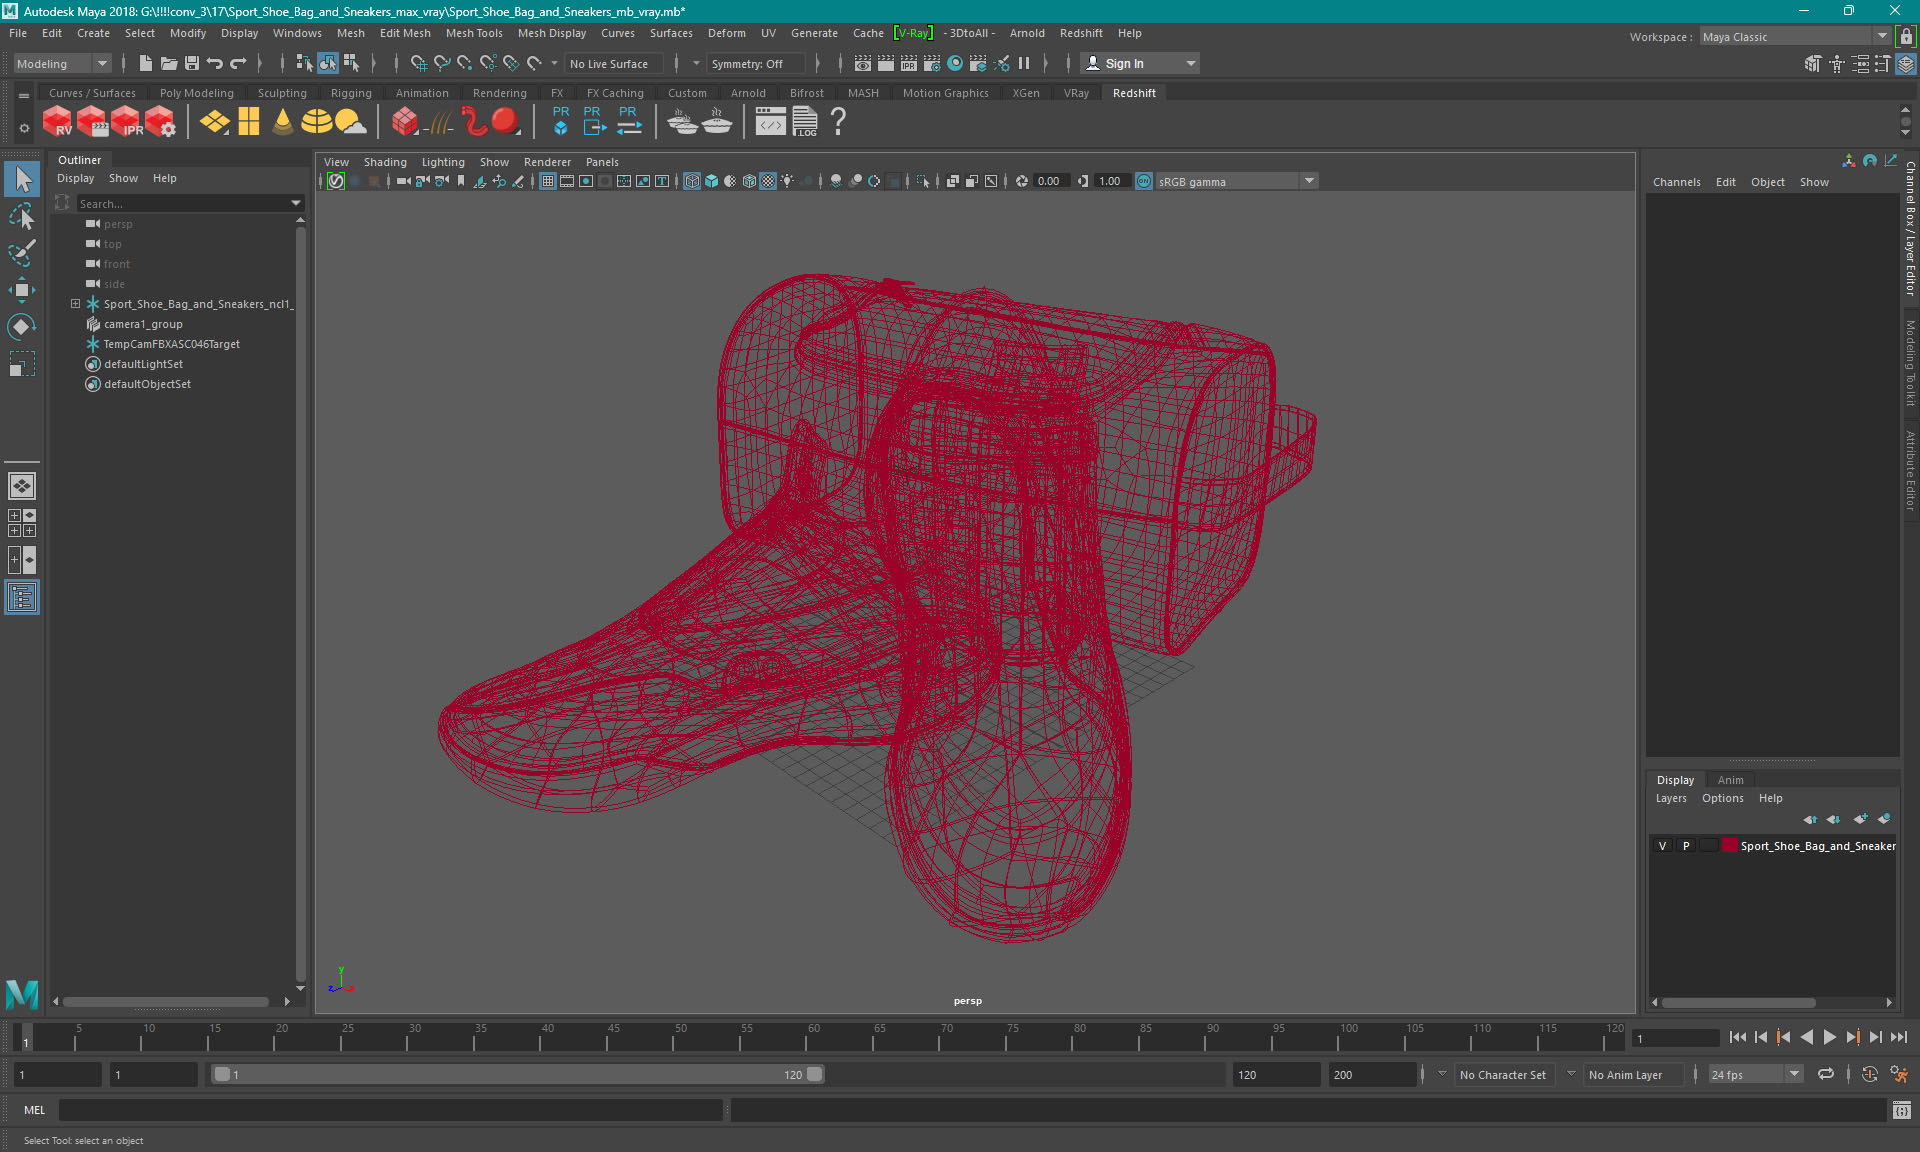Viewport: 1920px width, 1152px height.
Task: Activate the Lasso selection tool
Action: (x=22, y=216)
